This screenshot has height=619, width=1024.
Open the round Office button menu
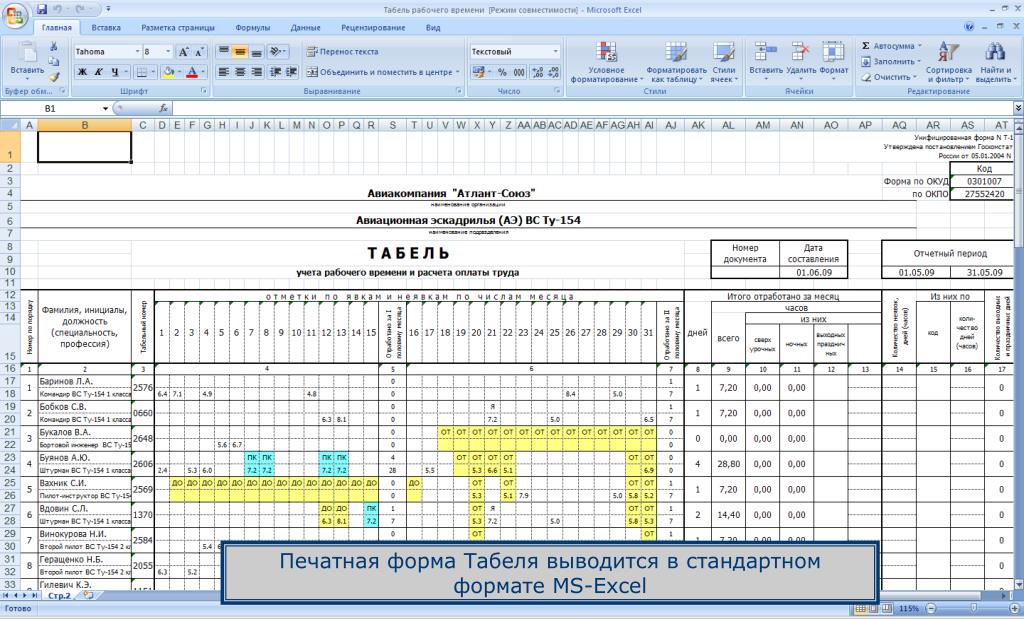point(14,14)
